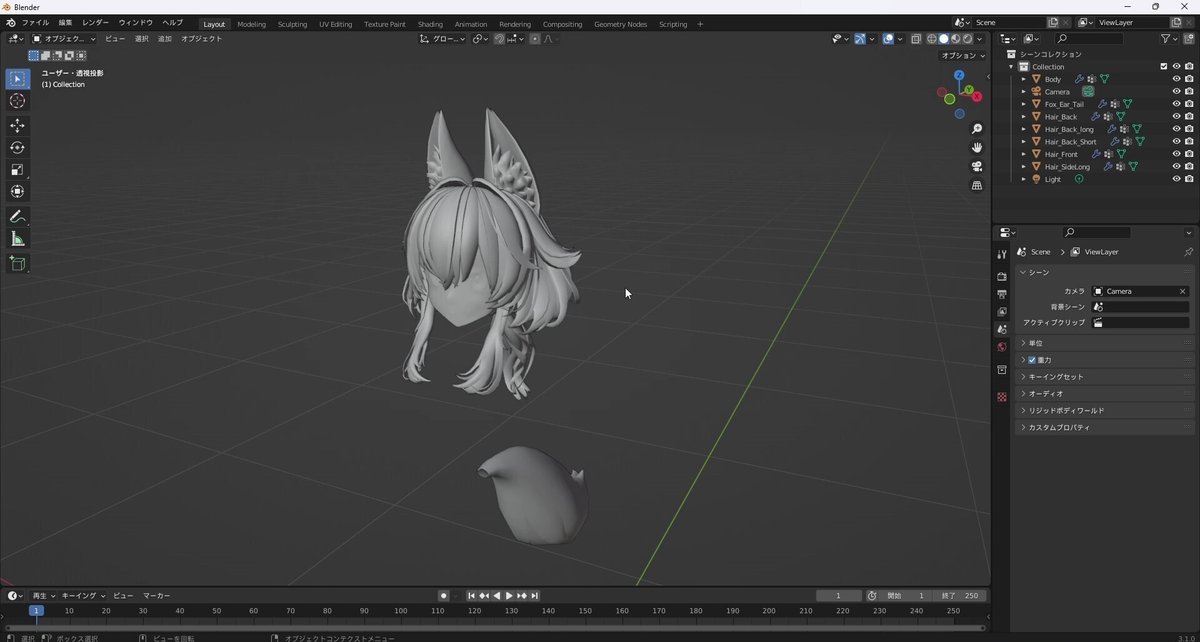
Task: Open the File menu
Action: [35, 23]
